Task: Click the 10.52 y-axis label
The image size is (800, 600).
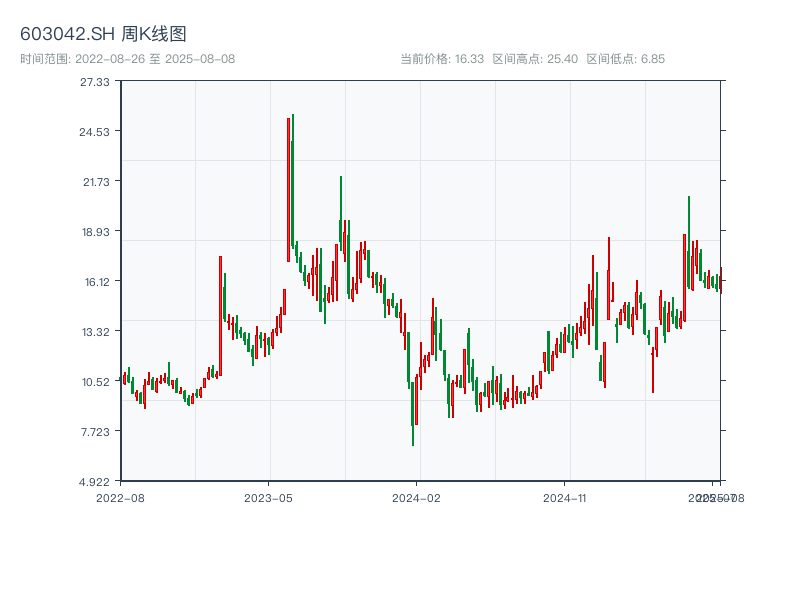Action: pyautogui.click(x=95, y=382)
